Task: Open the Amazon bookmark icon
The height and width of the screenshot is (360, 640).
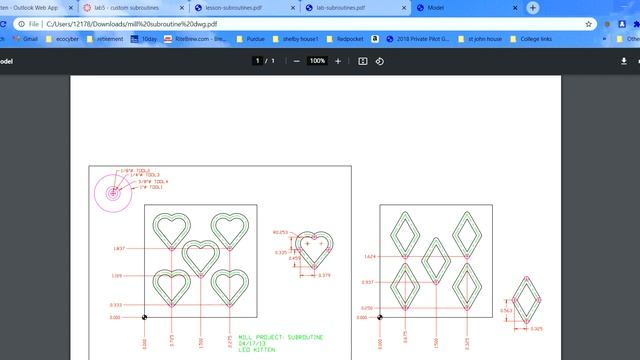Action: [375, 39]
